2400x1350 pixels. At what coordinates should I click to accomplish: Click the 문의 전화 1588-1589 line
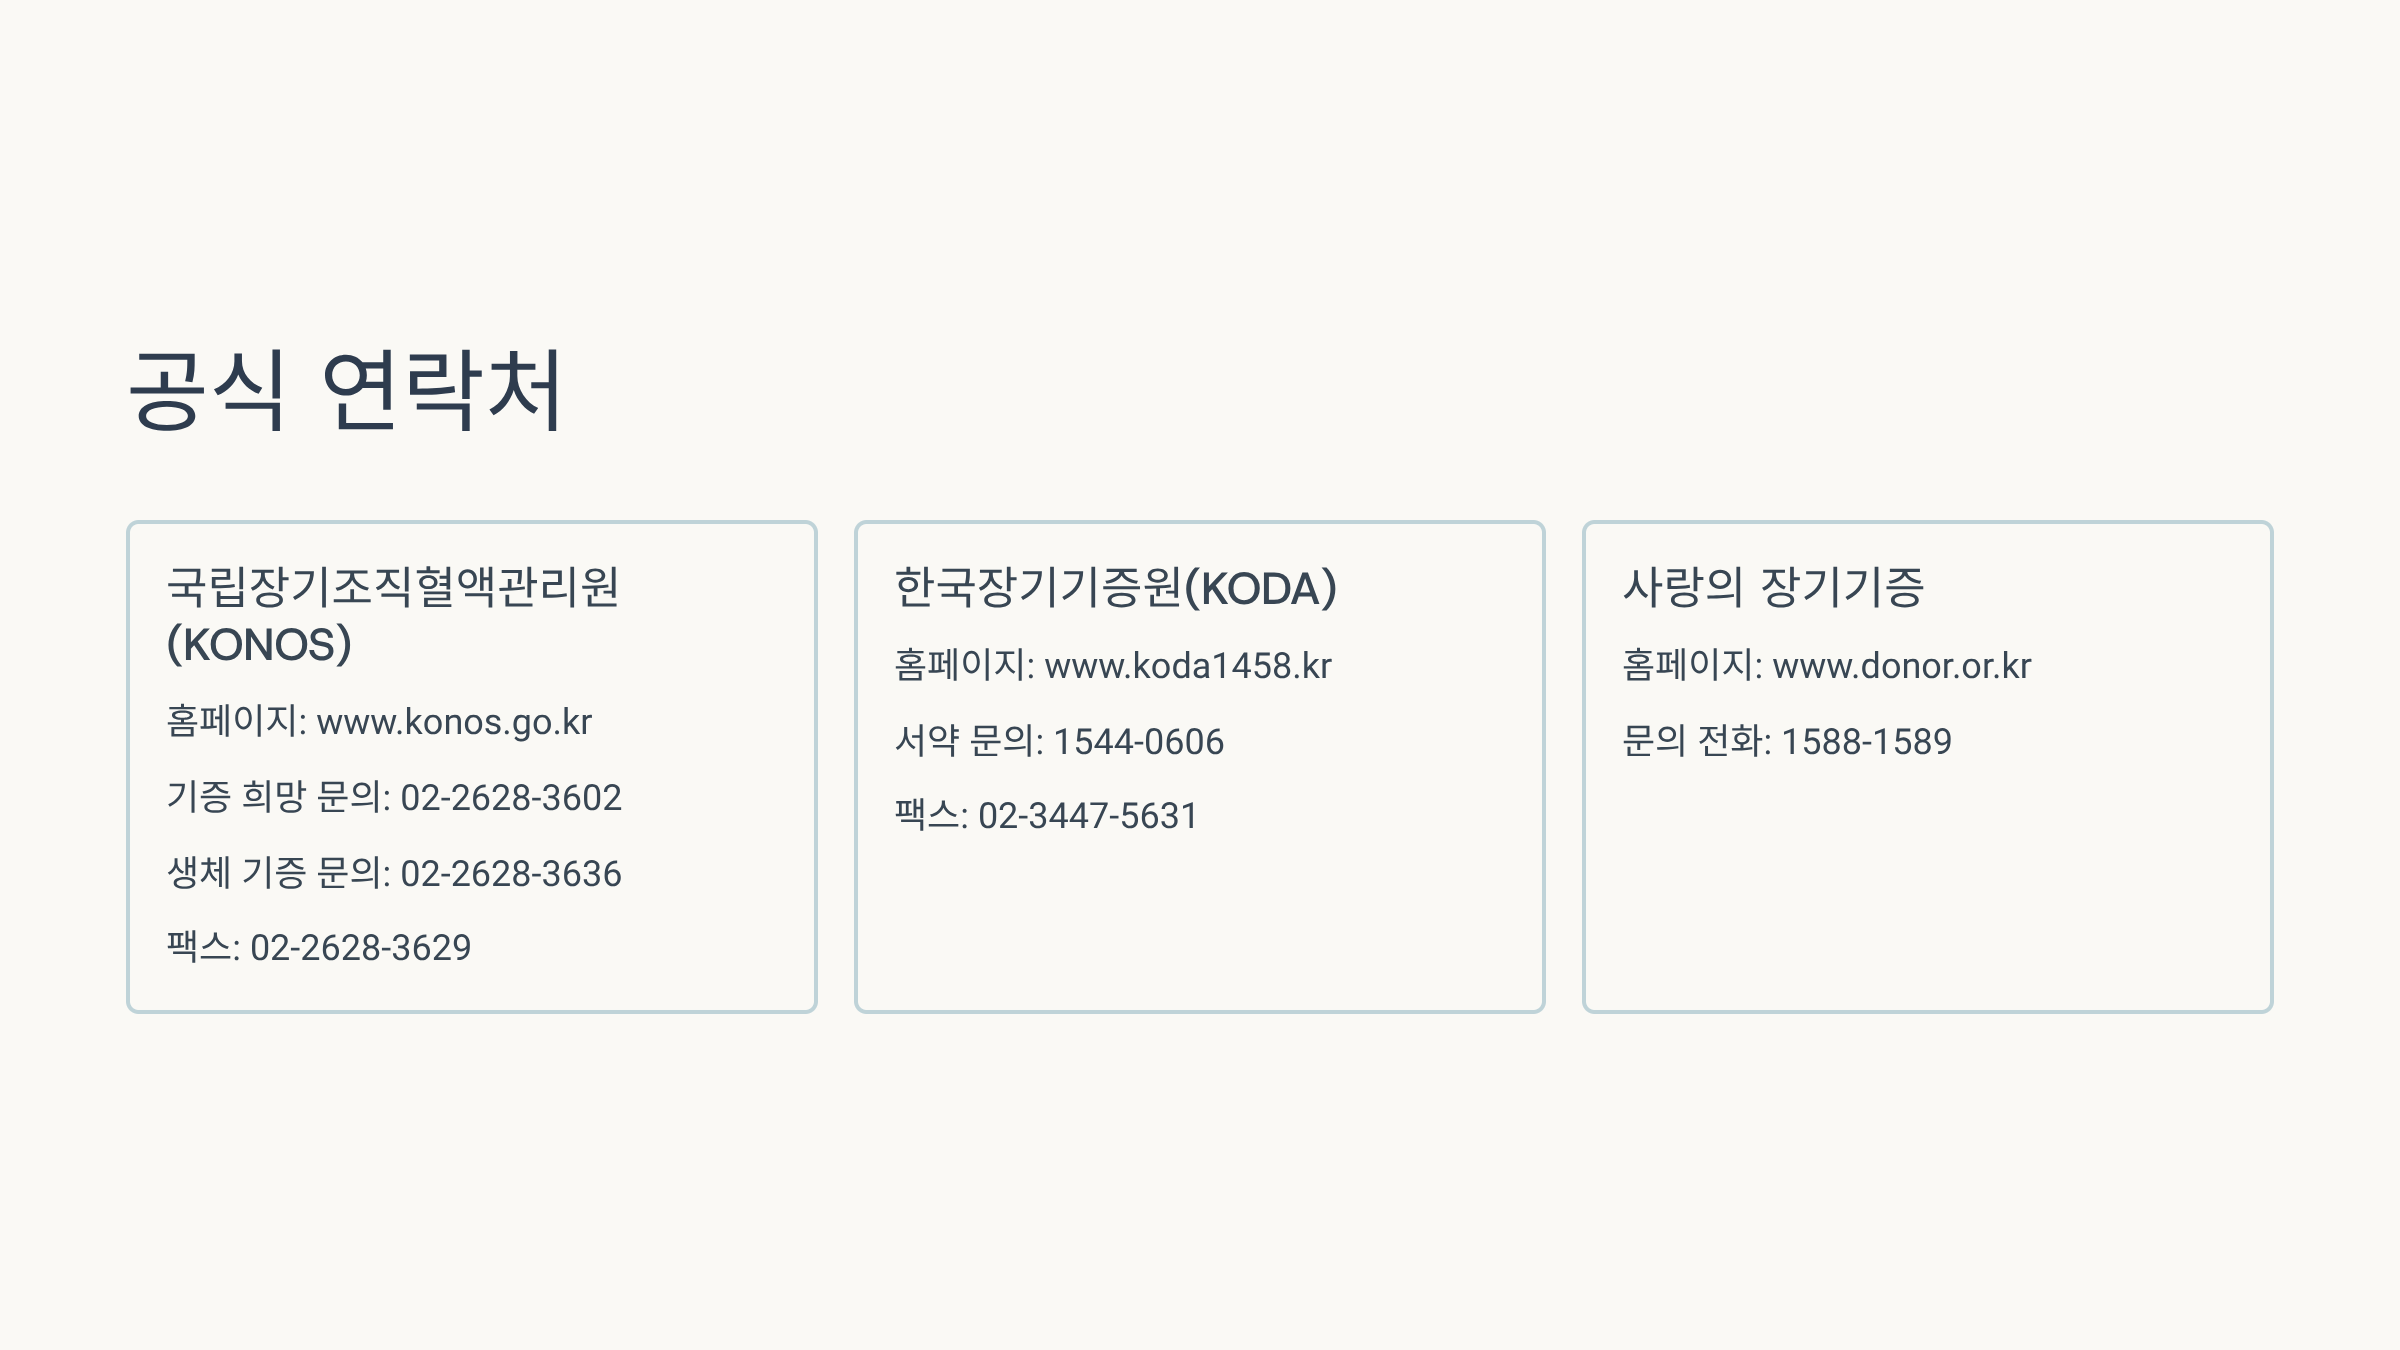point(1787,741)
